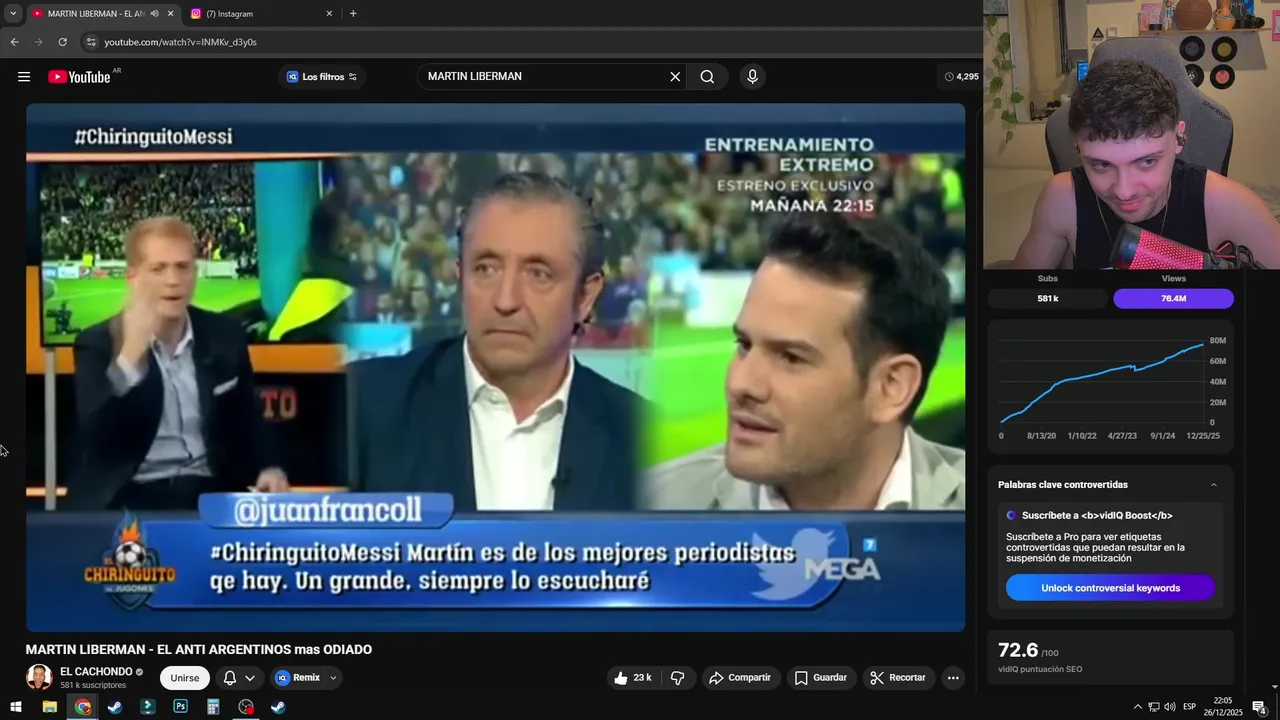Collapse the Palabras clave controvertidas panel
Image resolution: width=1280 pixels, height=720 pixels.
point(1214,485)
